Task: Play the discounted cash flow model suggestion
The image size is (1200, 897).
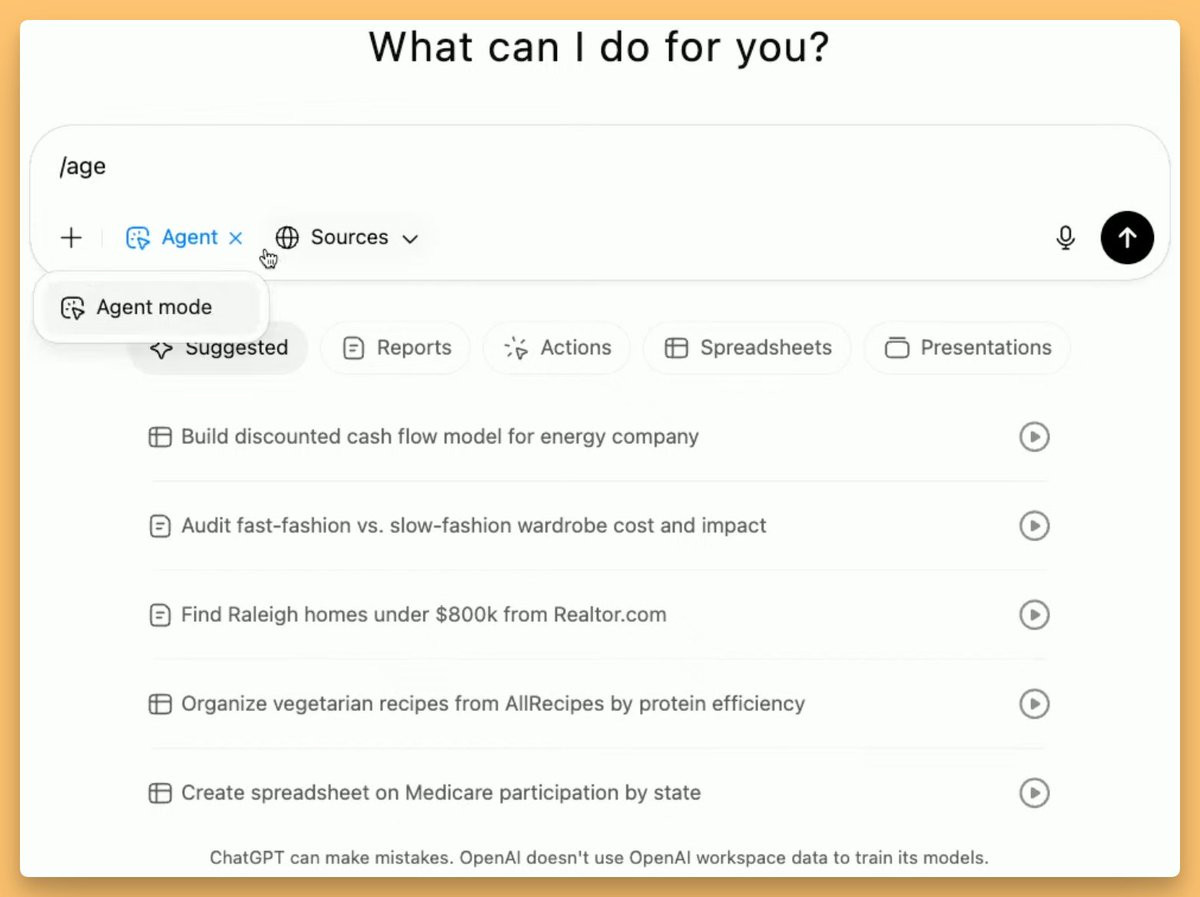Action: [1034, 437]
